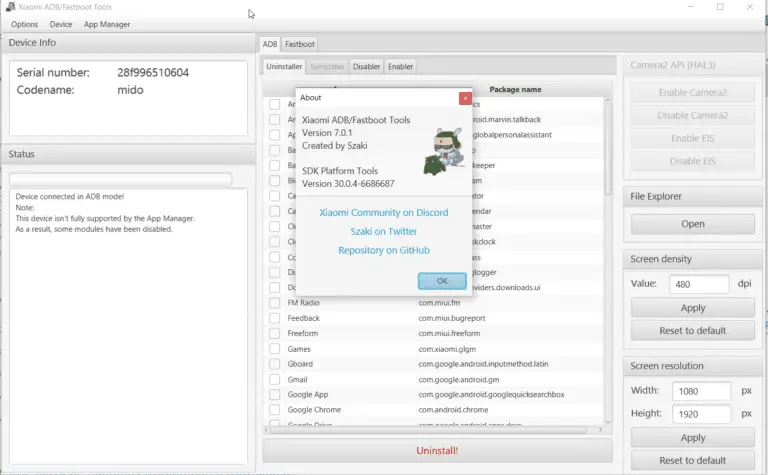Viewport: 768px width, 475px height.
Task: Open the App Manager menu
Action: [x=107, y=24]
